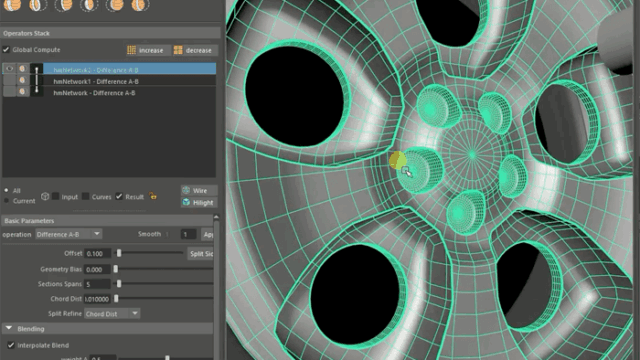Viewport: 640px width, 360px height.
Task: Click the cube icon beside the Input checkbox
Action: click(x=45, y=196)
